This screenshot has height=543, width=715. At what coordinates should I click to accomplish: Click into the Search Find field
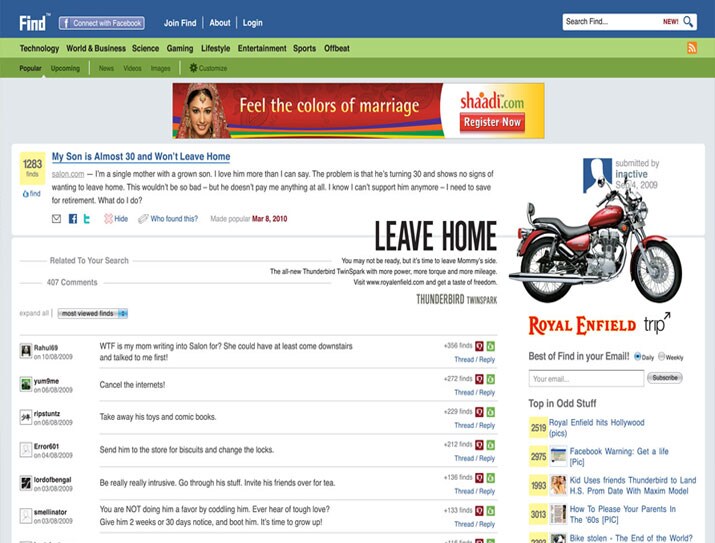[611, 21]
